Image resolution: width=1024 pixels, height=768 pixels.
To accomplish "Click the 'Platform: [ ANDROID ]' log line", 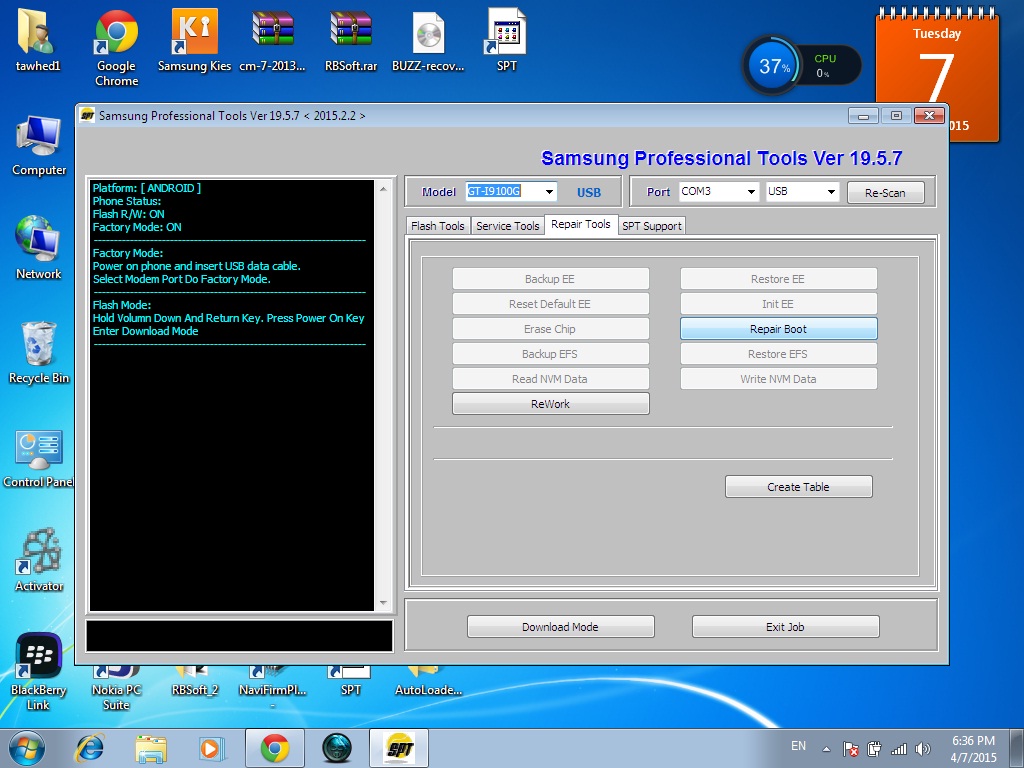I will [x=147, y=188].
